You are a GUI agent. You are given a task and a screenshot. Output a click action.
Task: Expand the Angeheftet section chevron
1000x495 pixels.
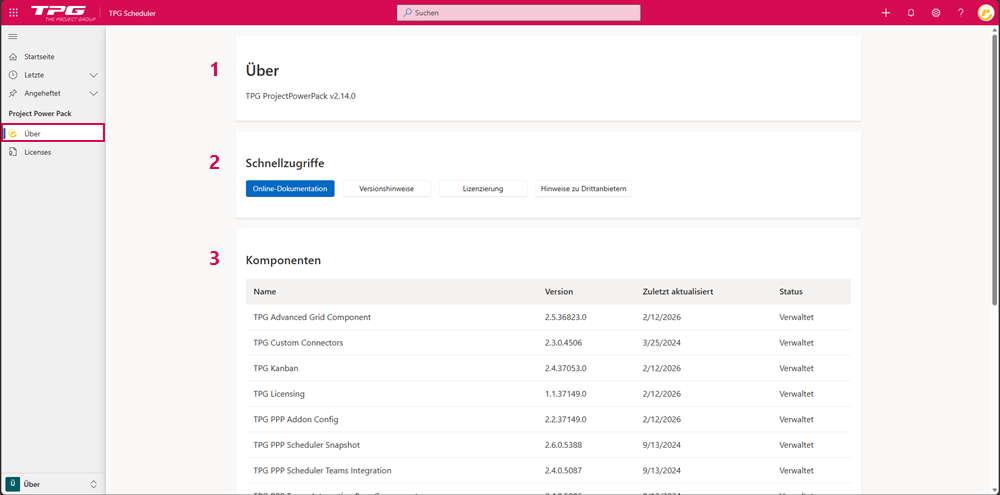coord(94,93)
